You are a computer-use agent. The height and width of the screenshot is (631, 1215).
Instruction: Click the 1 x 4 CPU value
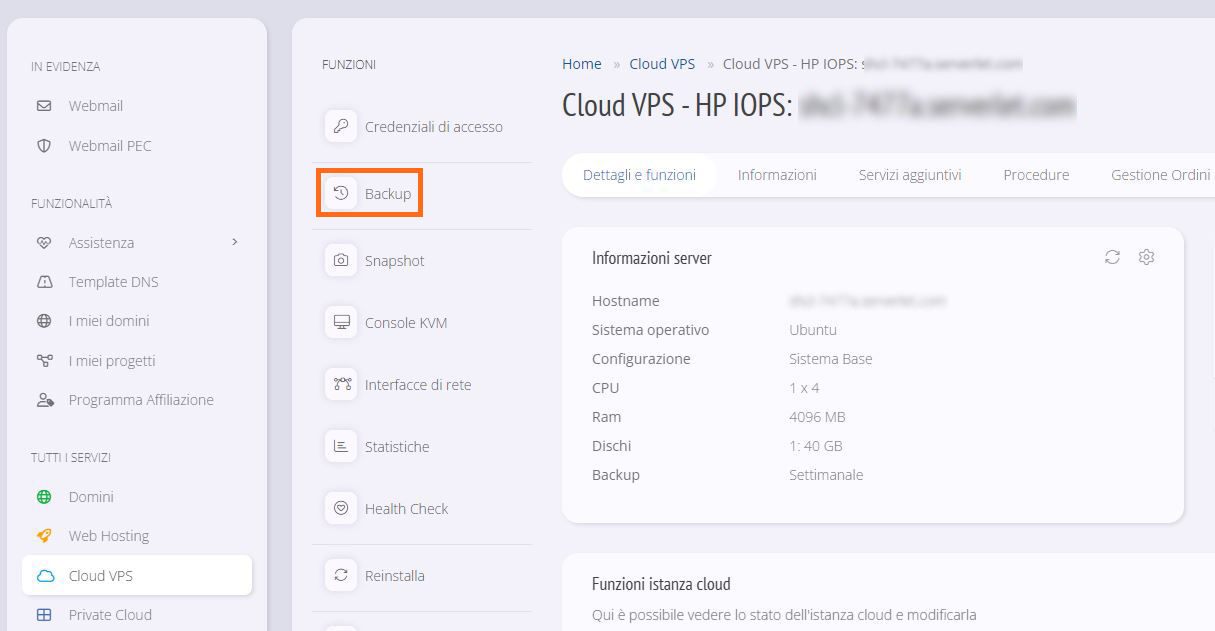click(804, 388)
